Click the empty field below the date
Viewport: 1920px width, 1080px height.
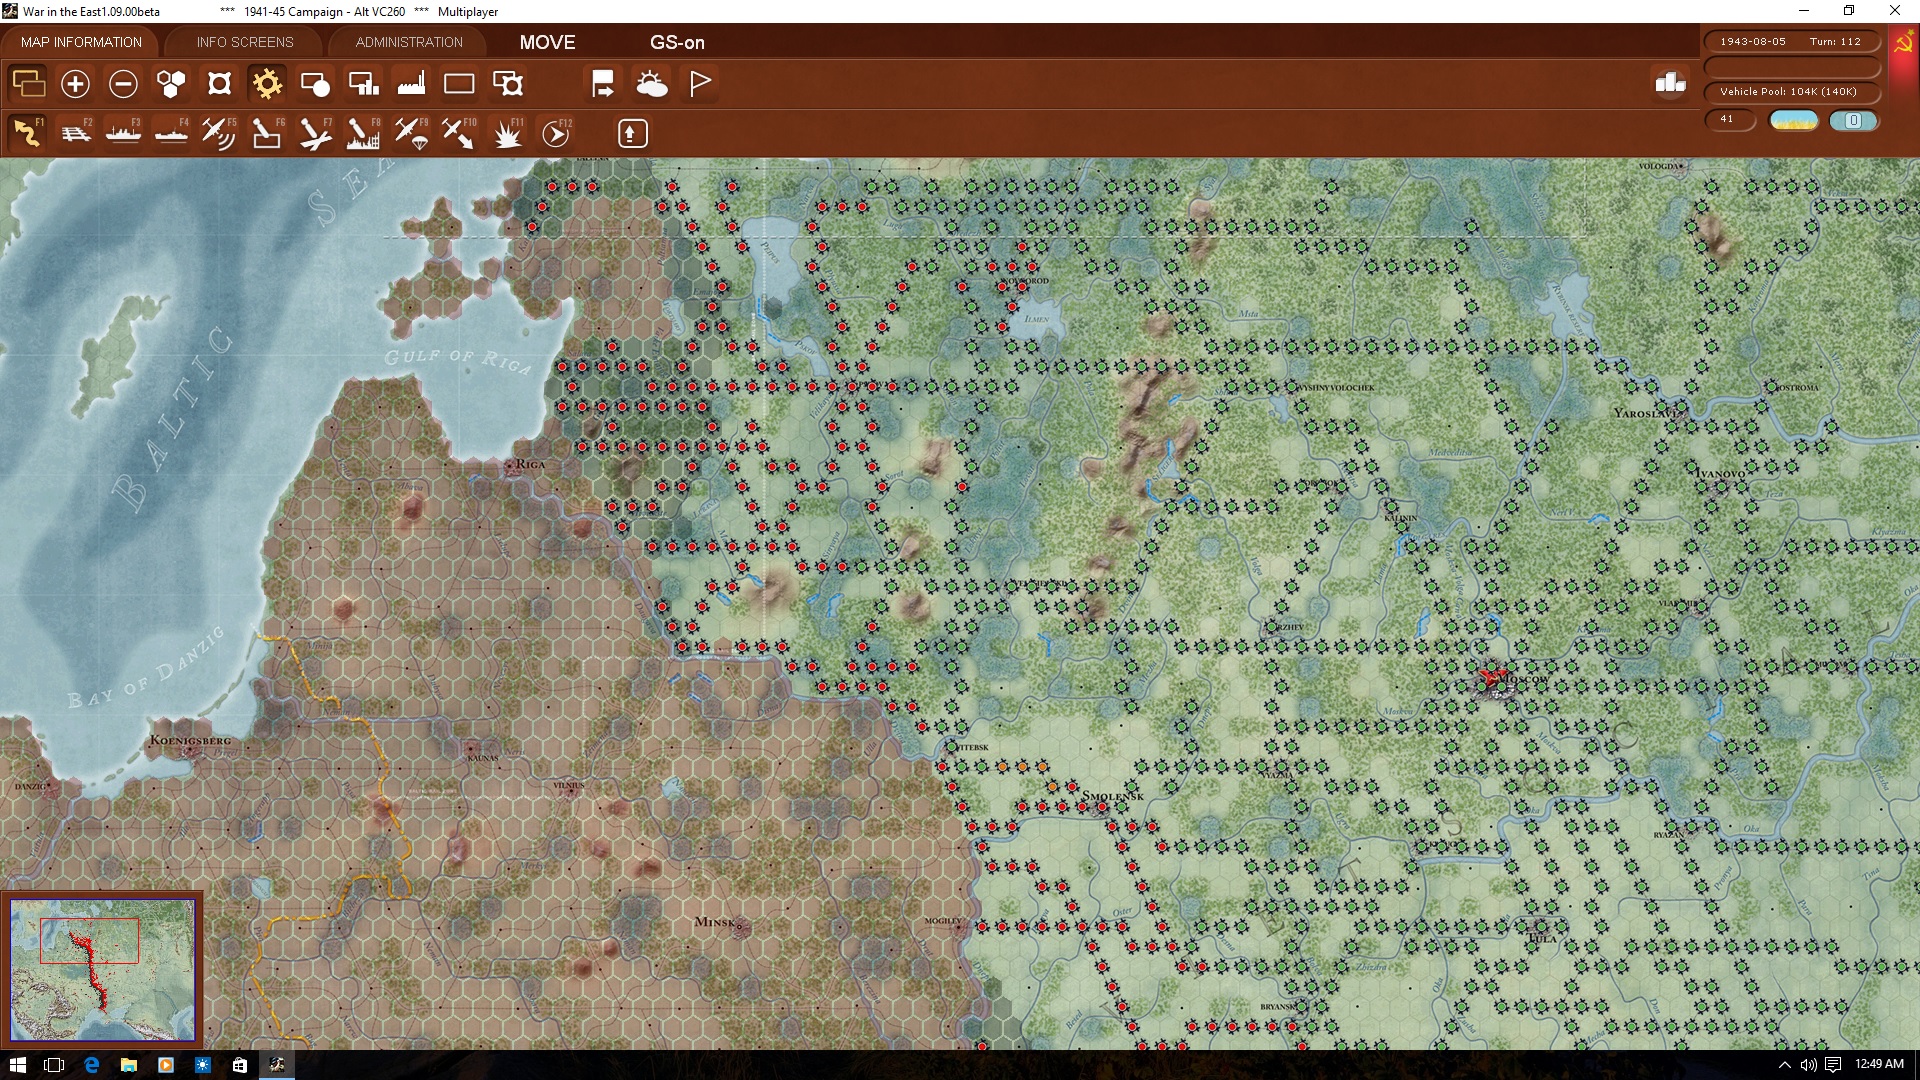[1791, 66]
